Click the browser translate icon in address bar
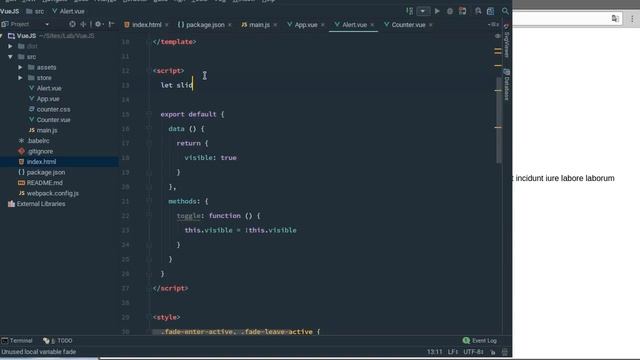 (615, 19)
